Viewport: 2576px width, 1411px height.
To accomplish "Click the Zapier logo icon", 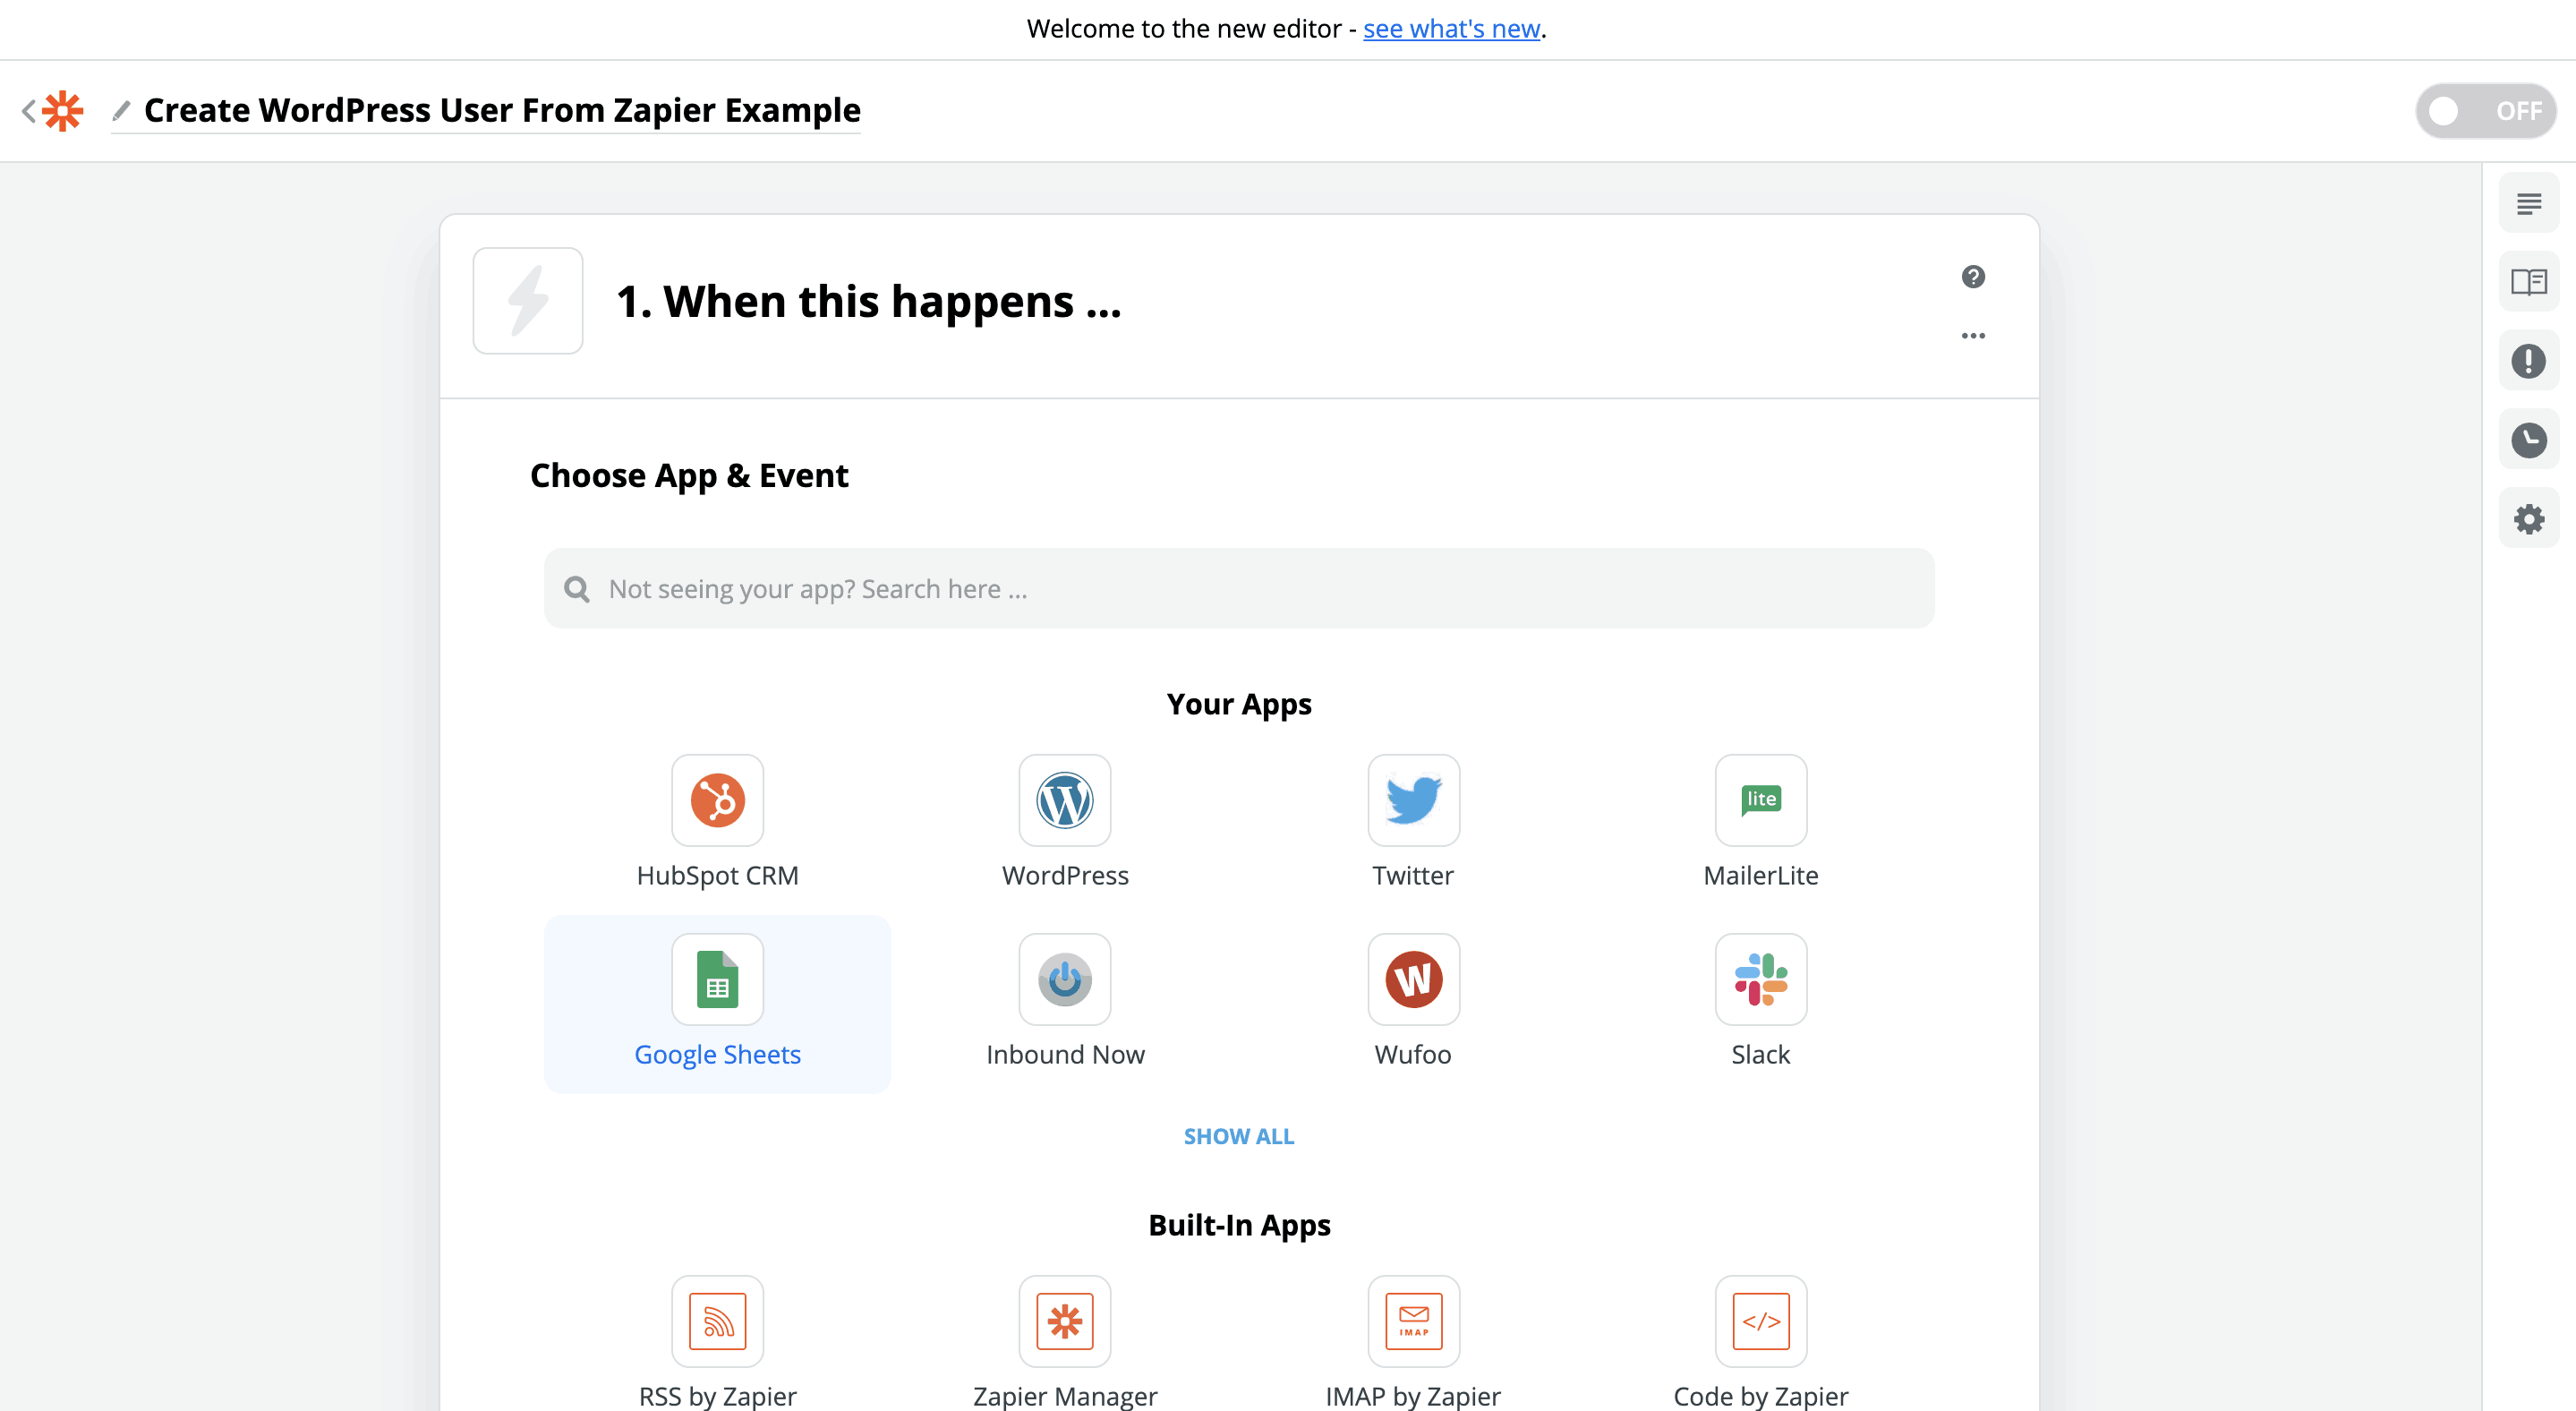I will coord(63,110).
